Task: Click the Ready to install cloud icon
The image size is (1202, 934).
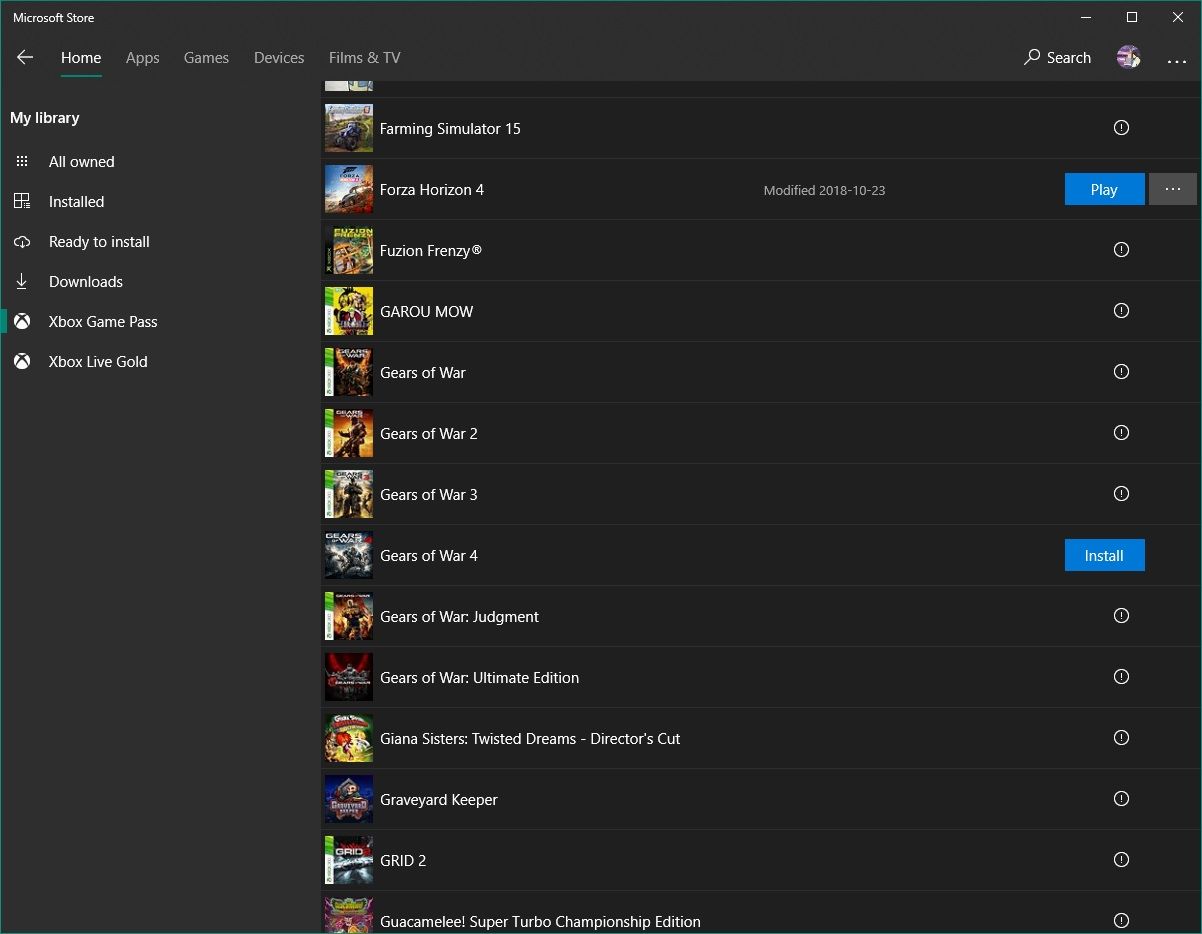Action: point(22,242)
